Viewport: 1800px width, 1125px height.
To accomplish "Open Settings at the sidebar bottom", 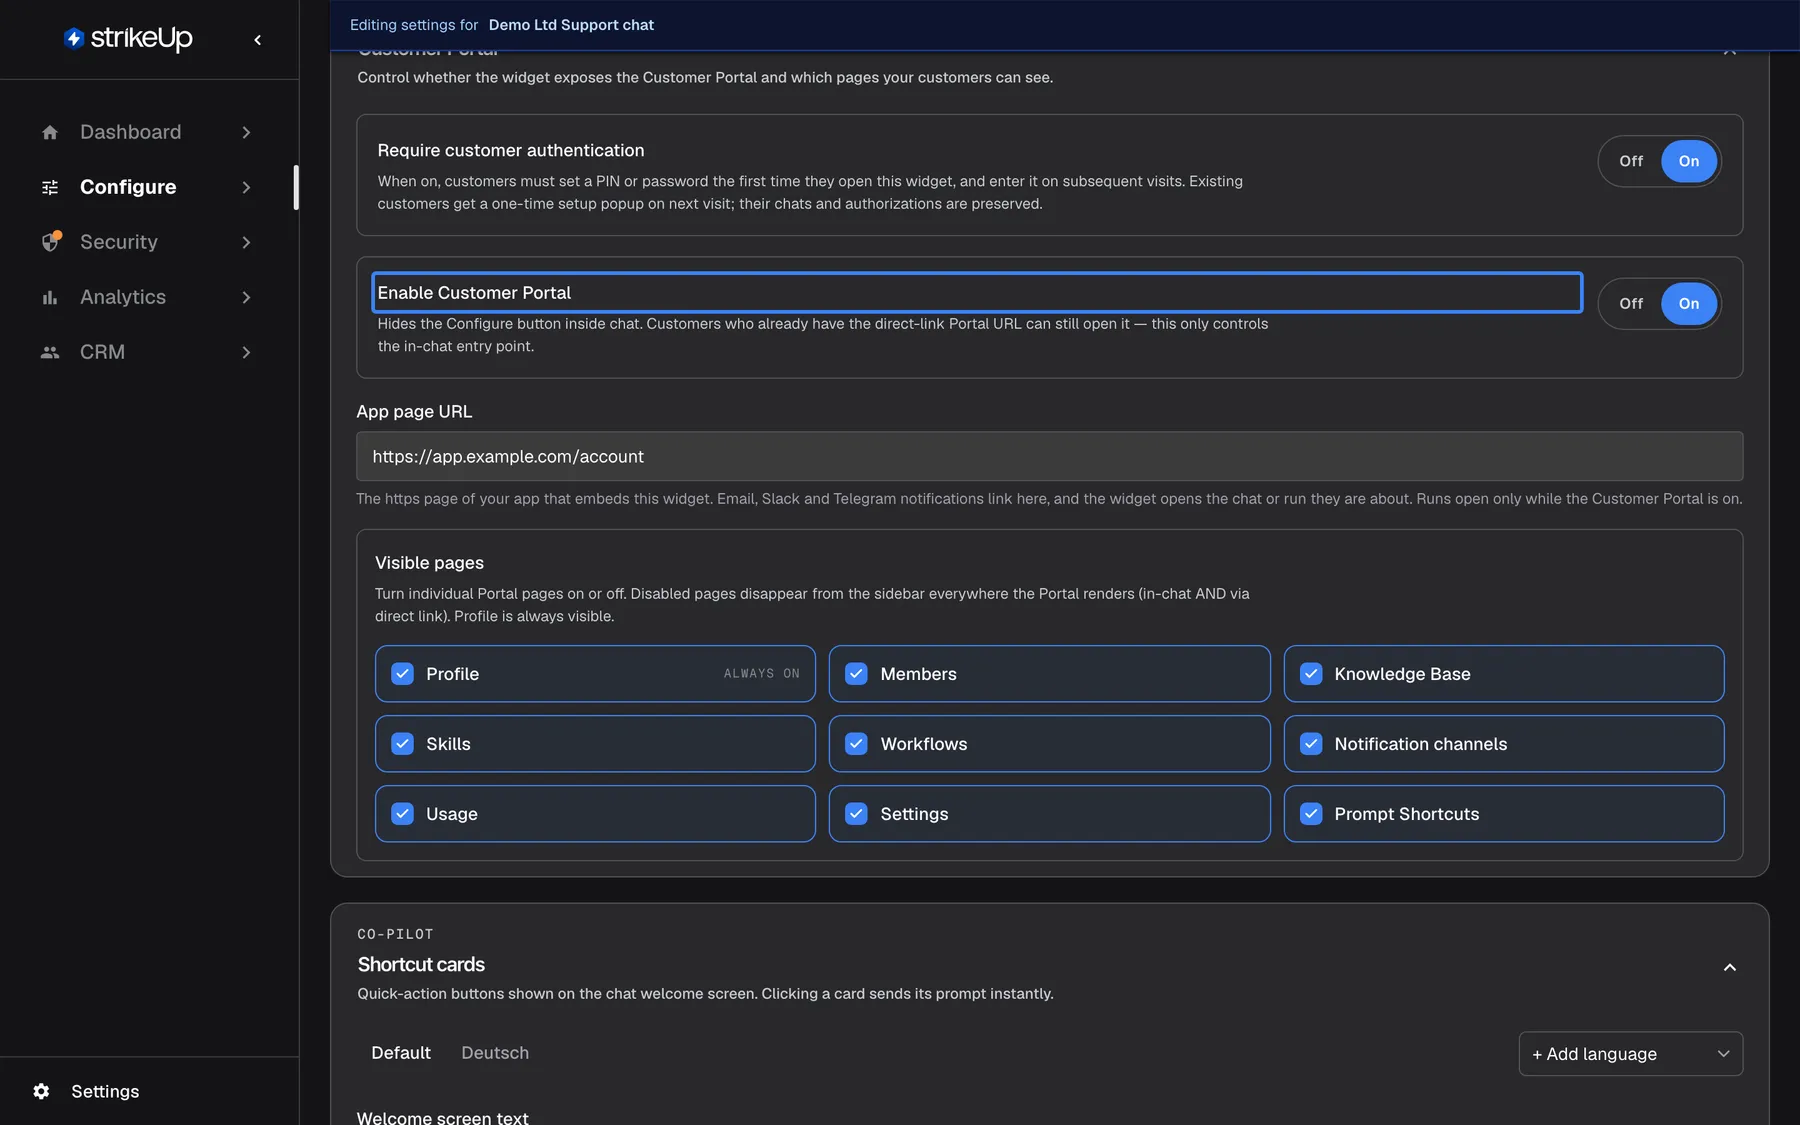I will (105, 1091).
